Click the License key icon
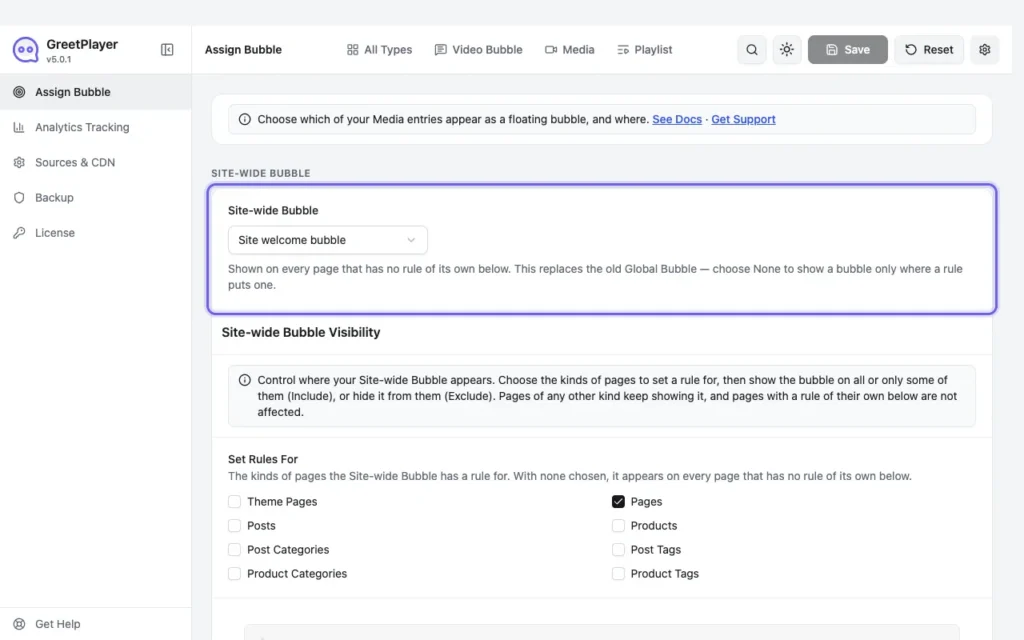Image resolution: width=1024 pixels, height=640 pixels. point(20,233)
